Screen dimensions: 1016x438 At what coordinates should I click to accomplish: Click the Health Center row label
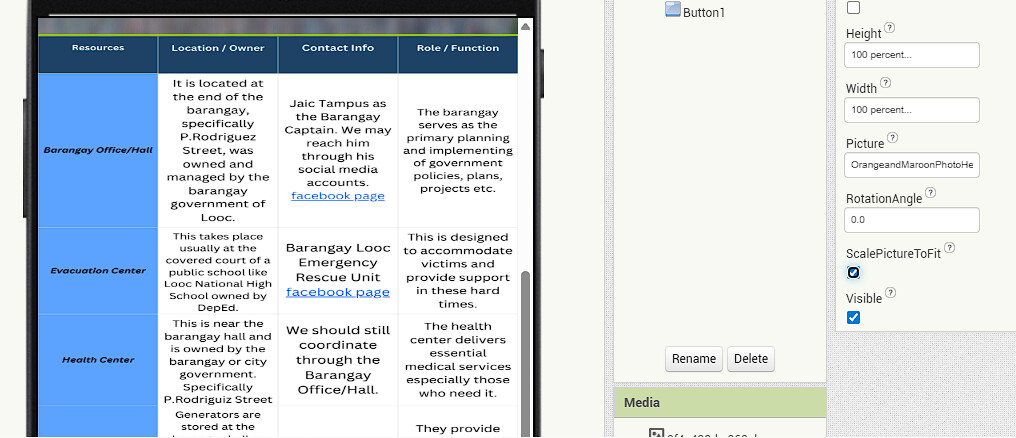tap(98, 360)
